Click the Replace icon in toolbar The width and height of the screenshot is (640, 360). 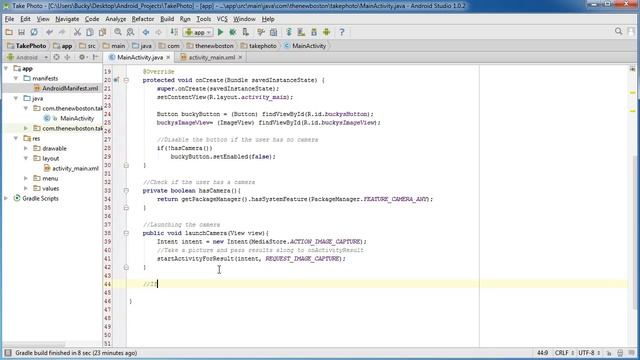130,32
